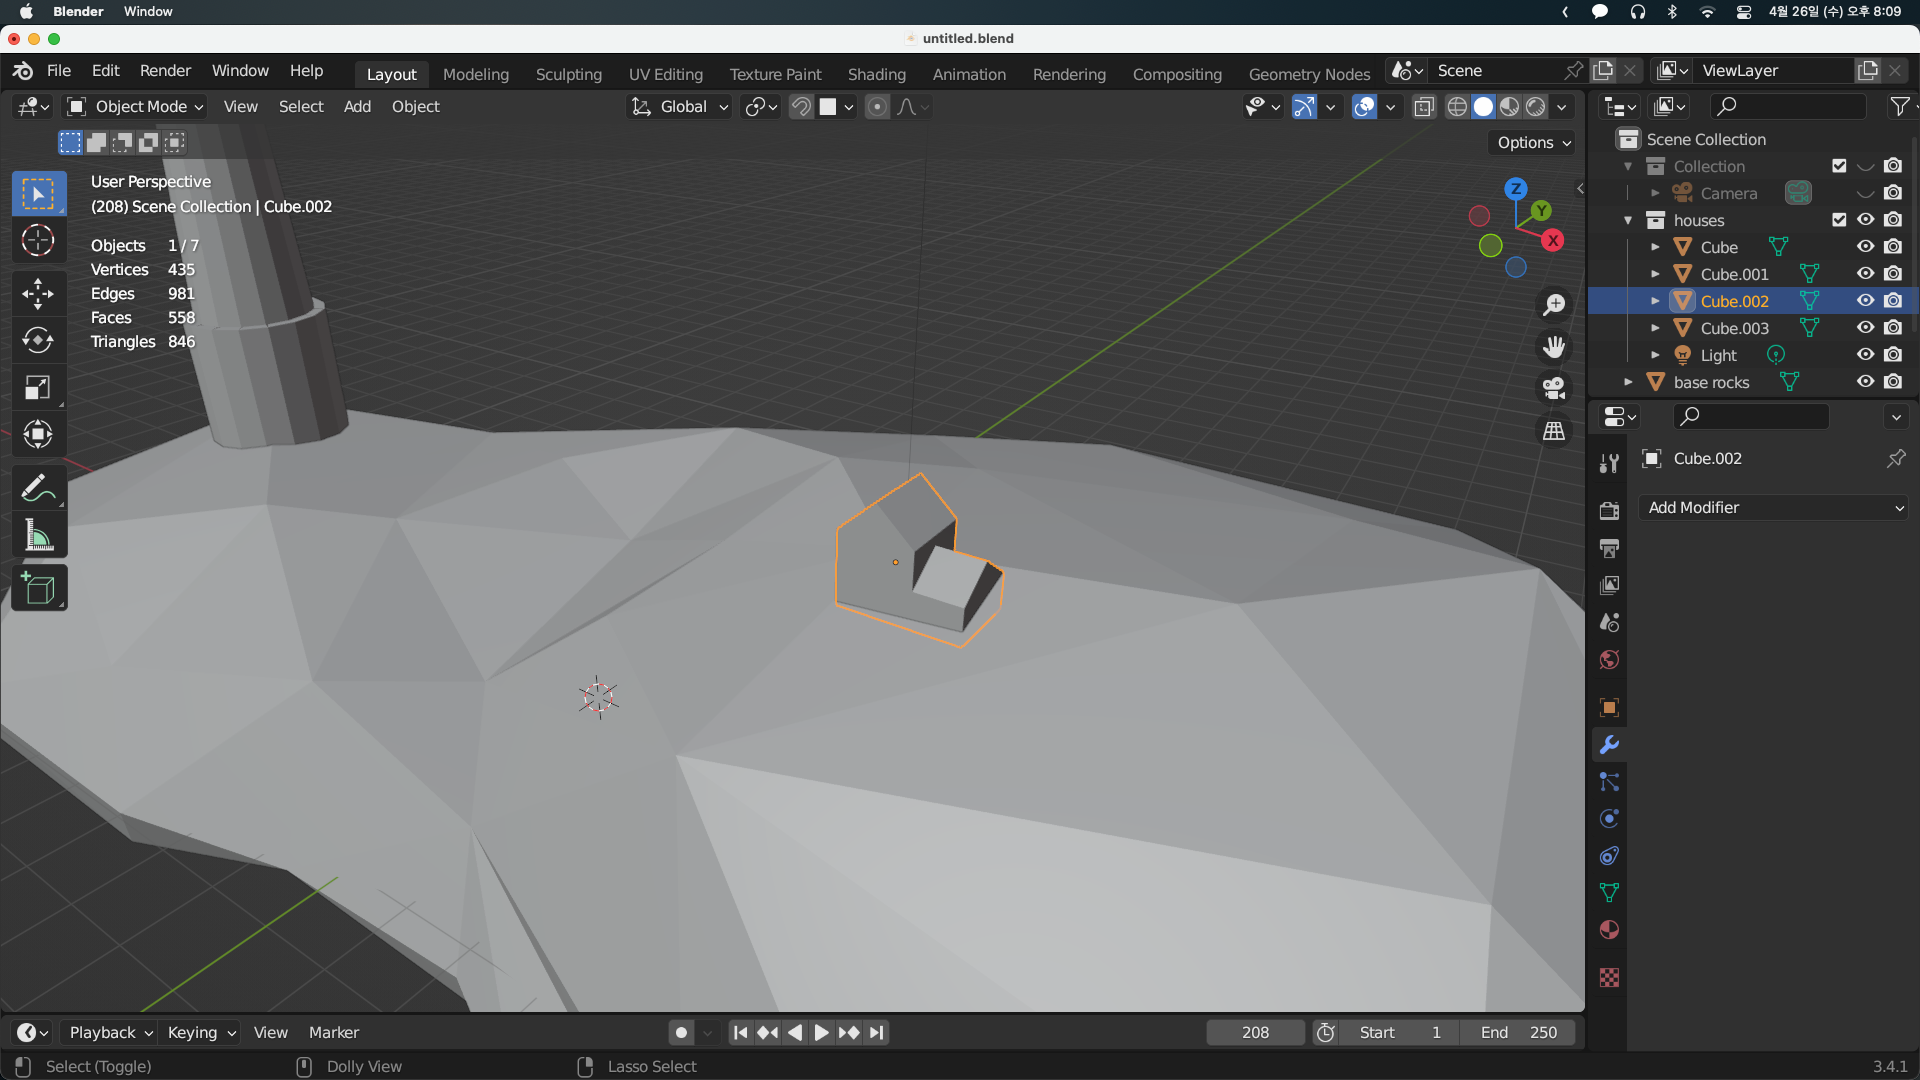1920x1080 pixels.
Task: Open the viewport Add menu
Action: (357, 107)
